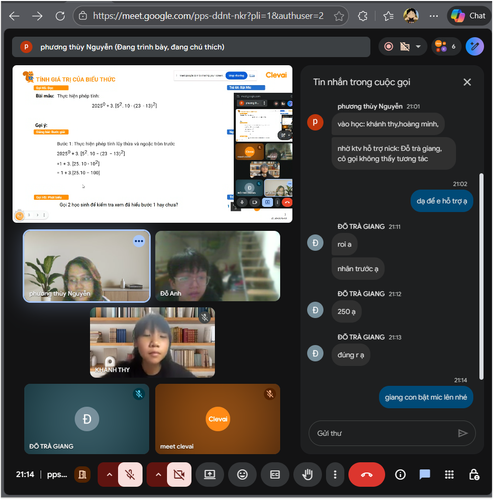Screen dimensions: 493x500
Task: Open the favorites list icon
Action: [388, 16]
